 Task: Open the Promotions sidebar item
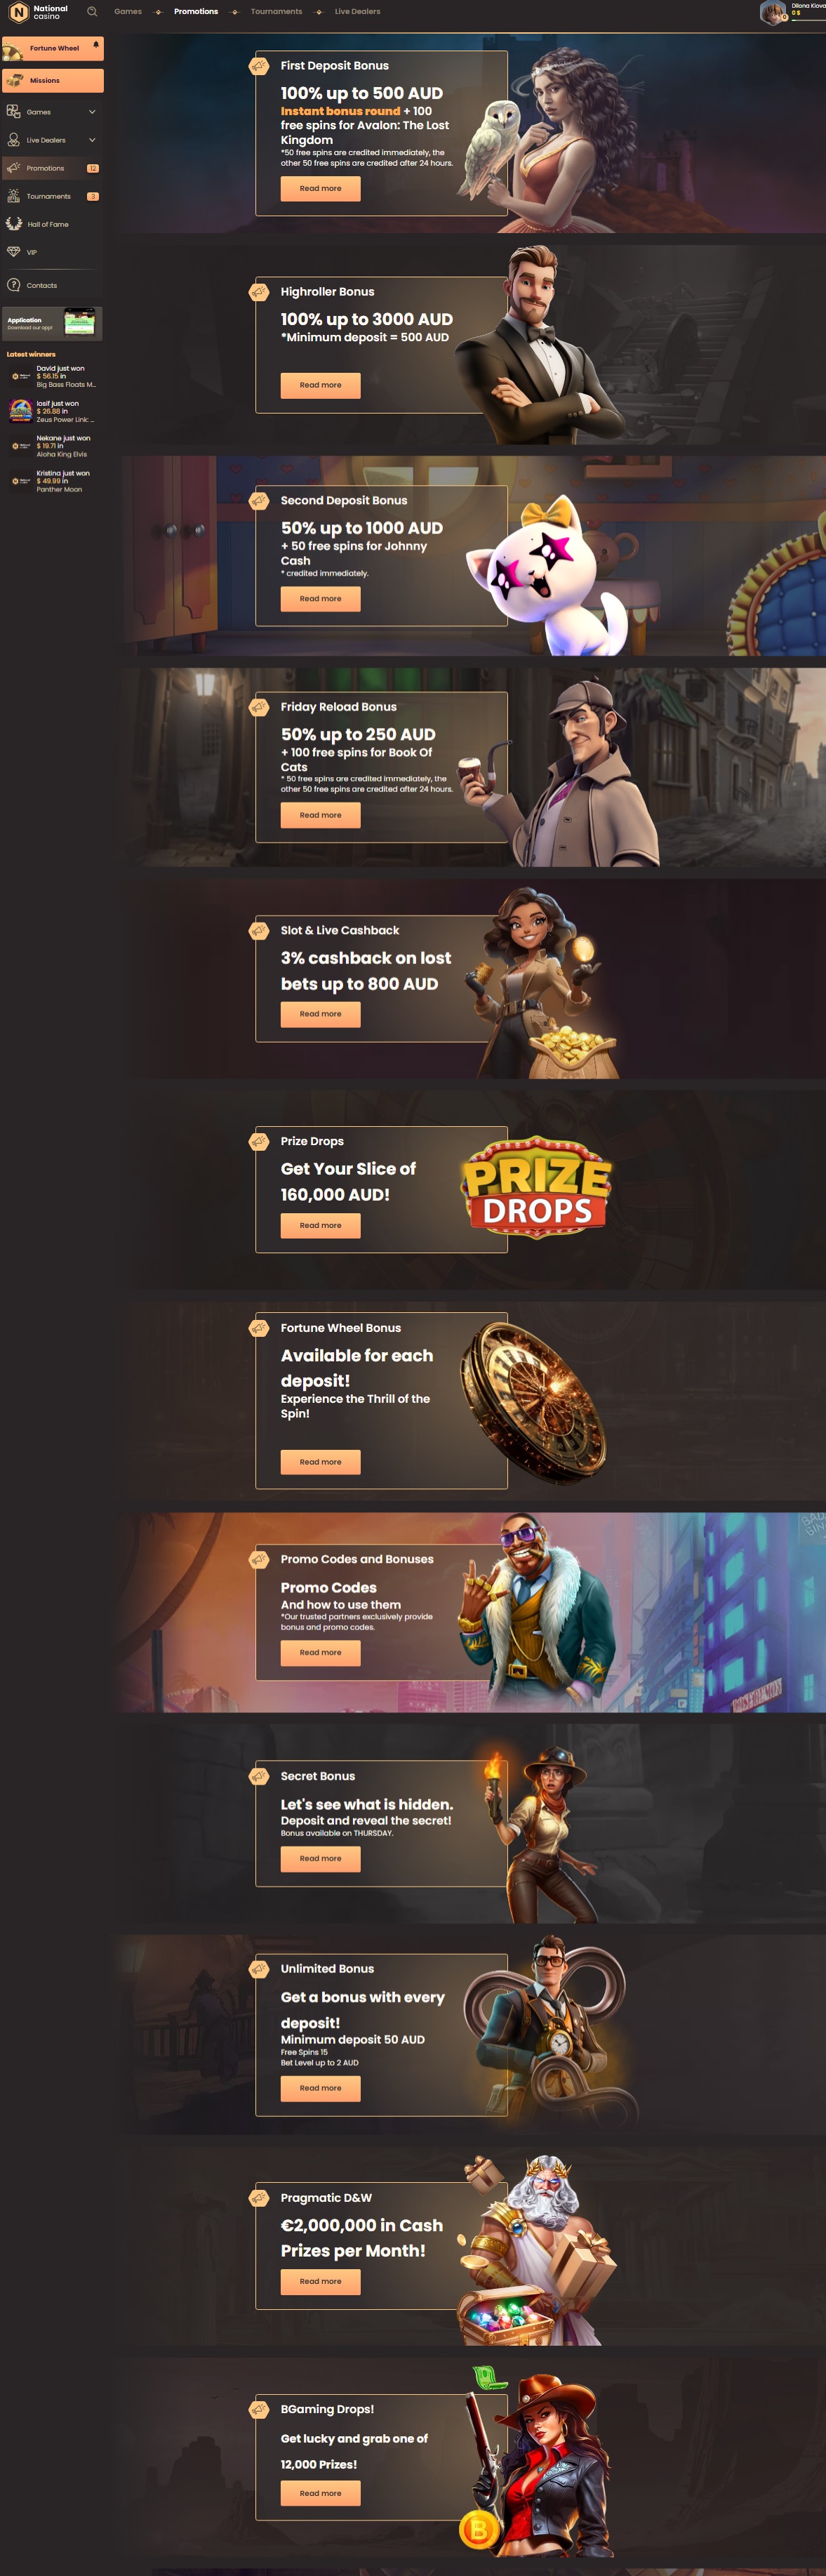click(x=53, y=168)
